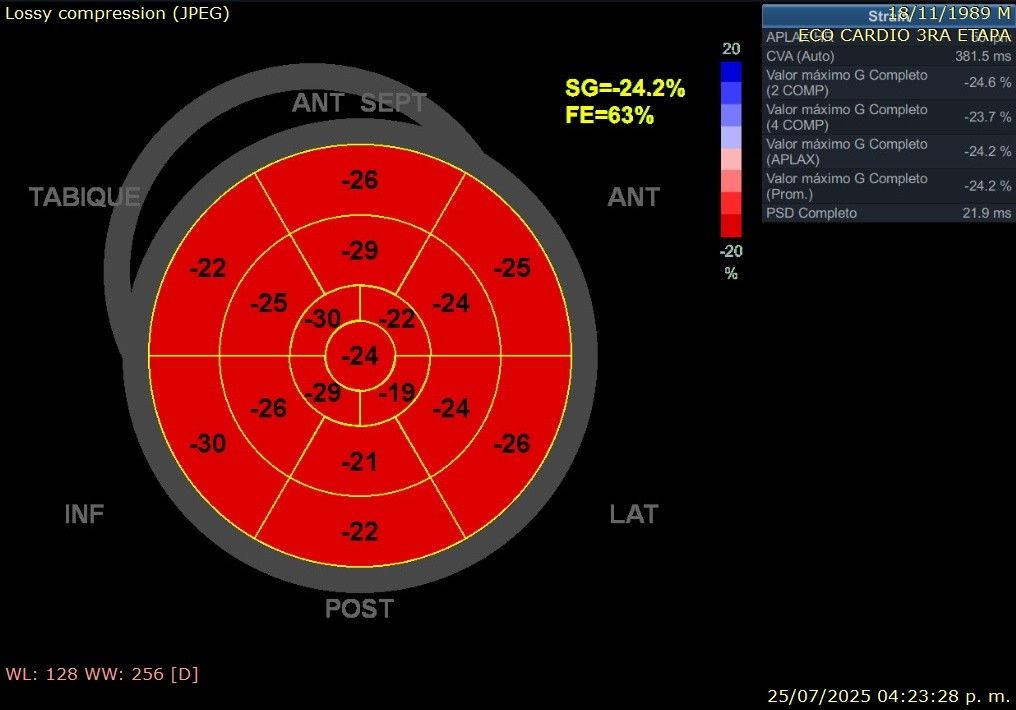
Task: Click the WL: 128 WW: 256 window level text
Action: [102, 674]
